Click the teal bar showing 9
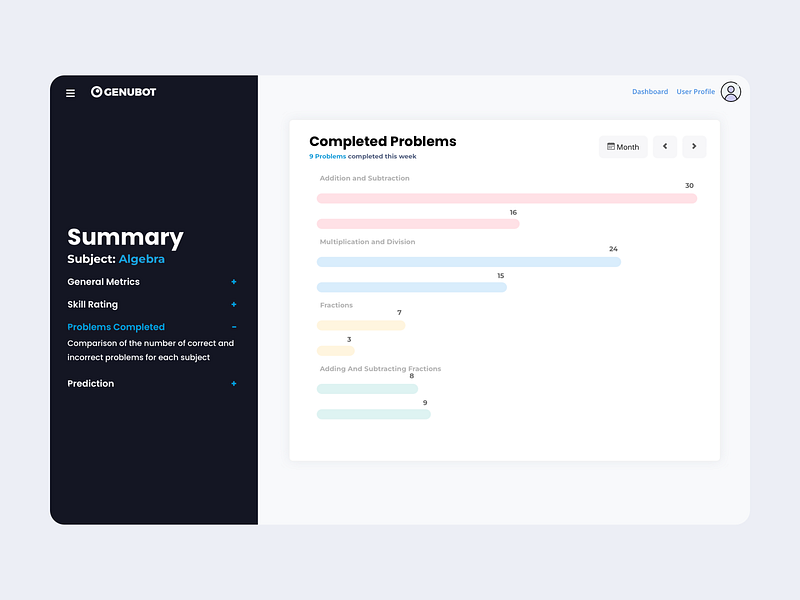This screenshot has height=600, width=800. [x=373, y=414]
